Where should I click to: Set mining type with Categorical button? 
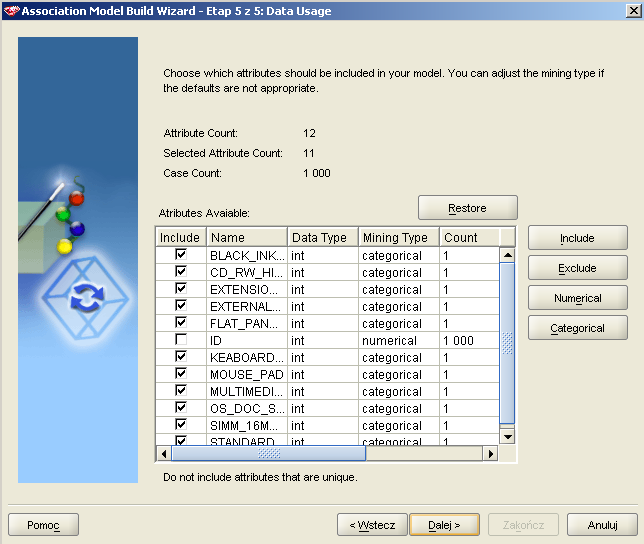click(x=577, y=328)
